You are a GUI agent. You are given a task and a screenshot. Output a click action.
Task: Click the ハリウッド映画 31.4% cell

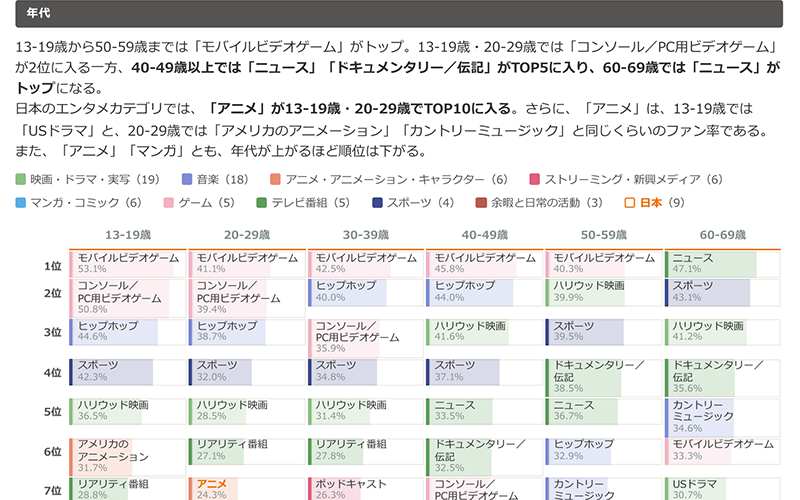(366, 412)
